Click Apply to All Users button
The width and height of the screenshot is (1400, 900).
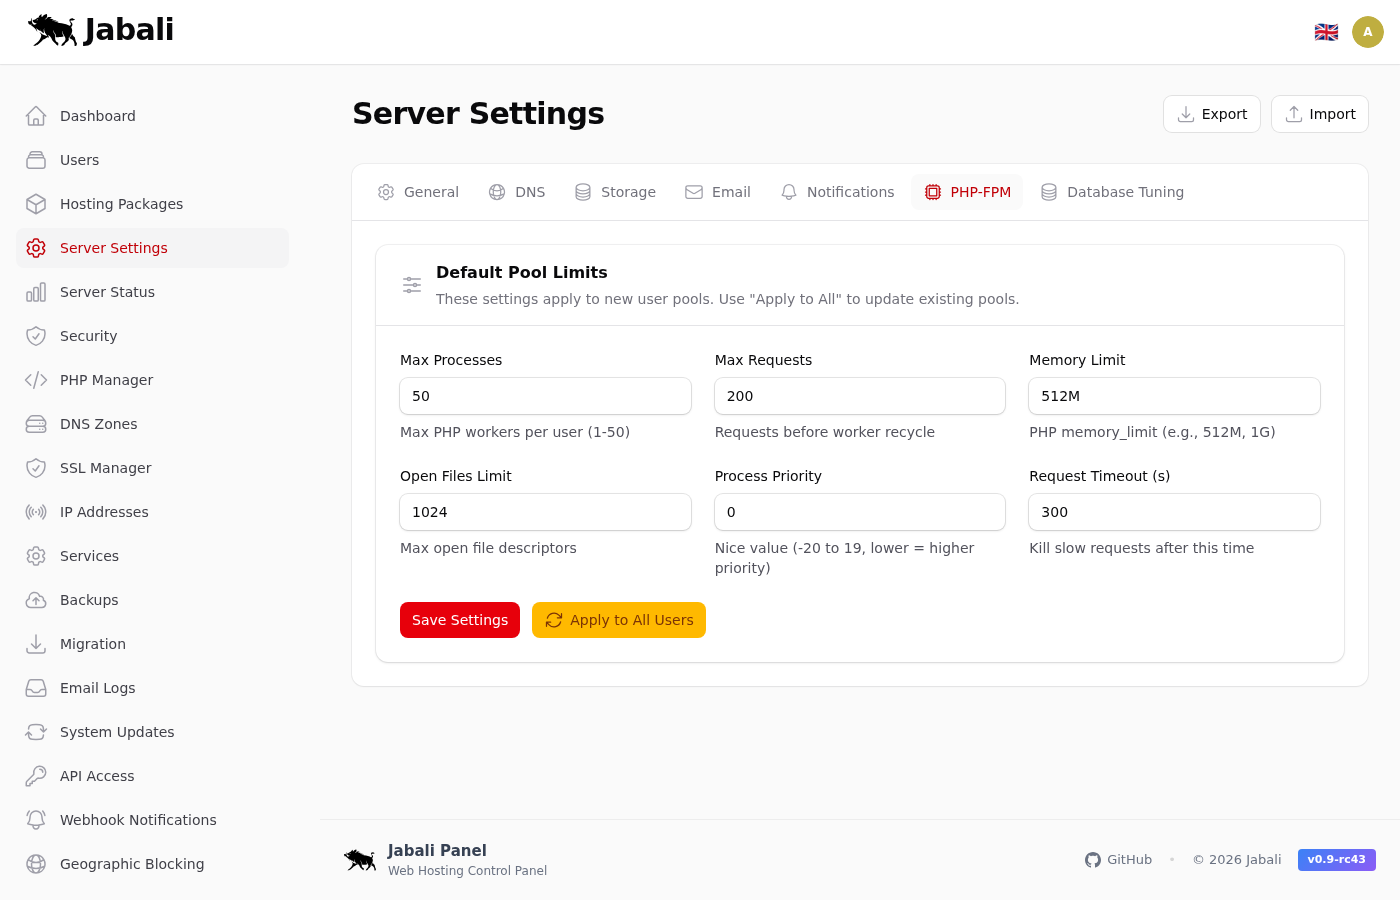point(618,620)
